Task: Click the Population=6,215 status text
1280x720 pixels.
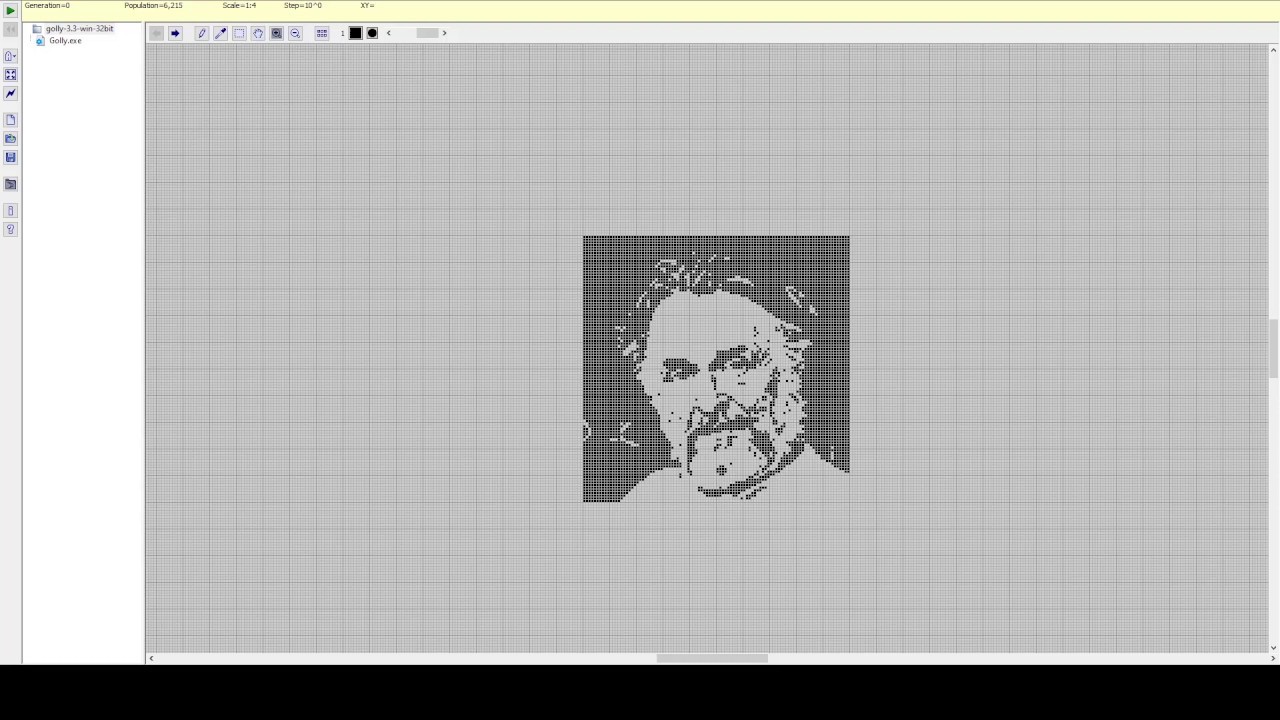Action: 153,6
